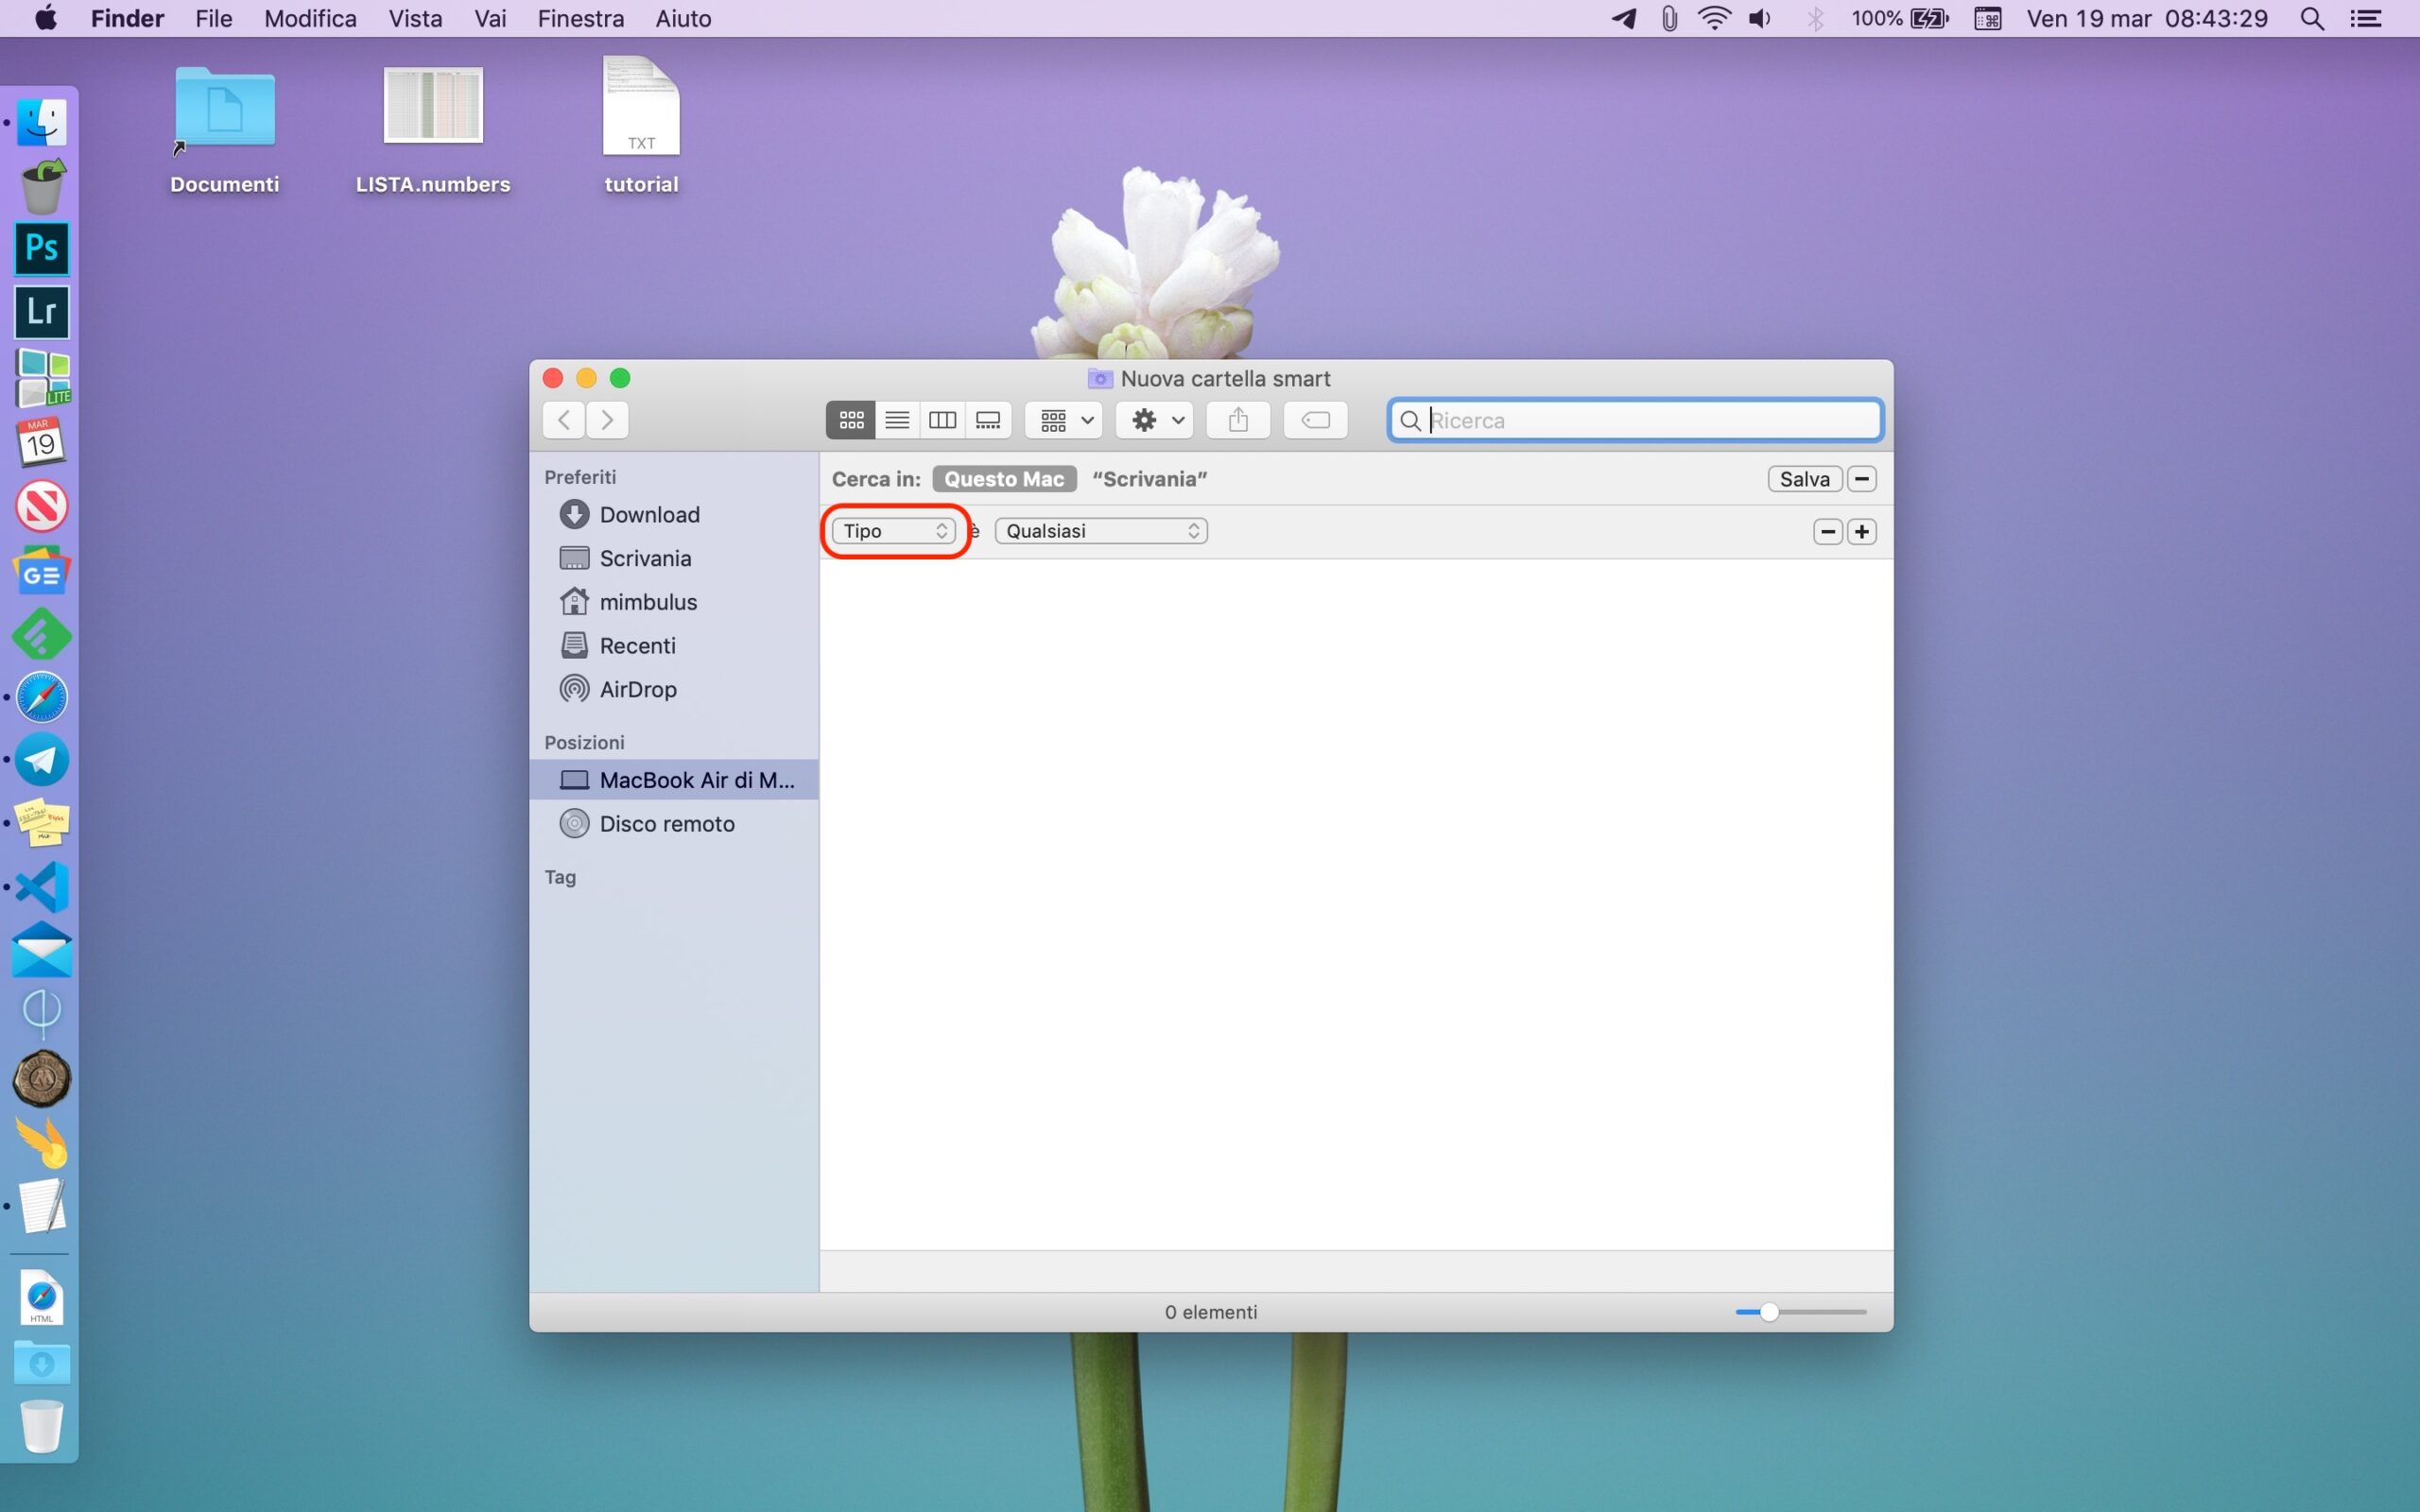Click the edit tags toolbar icon
Viewport: 2420px width, 1512px height.
[1315, 420]
